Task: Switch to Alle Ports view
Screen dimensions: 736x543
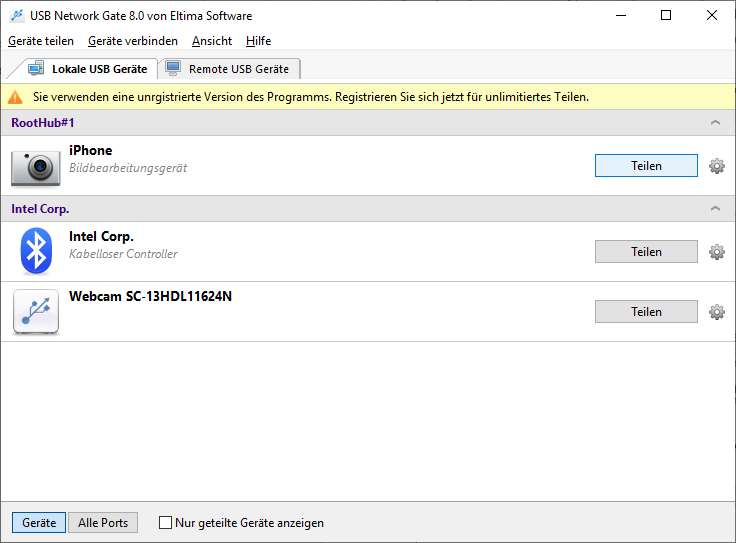Action: (103, 522)
